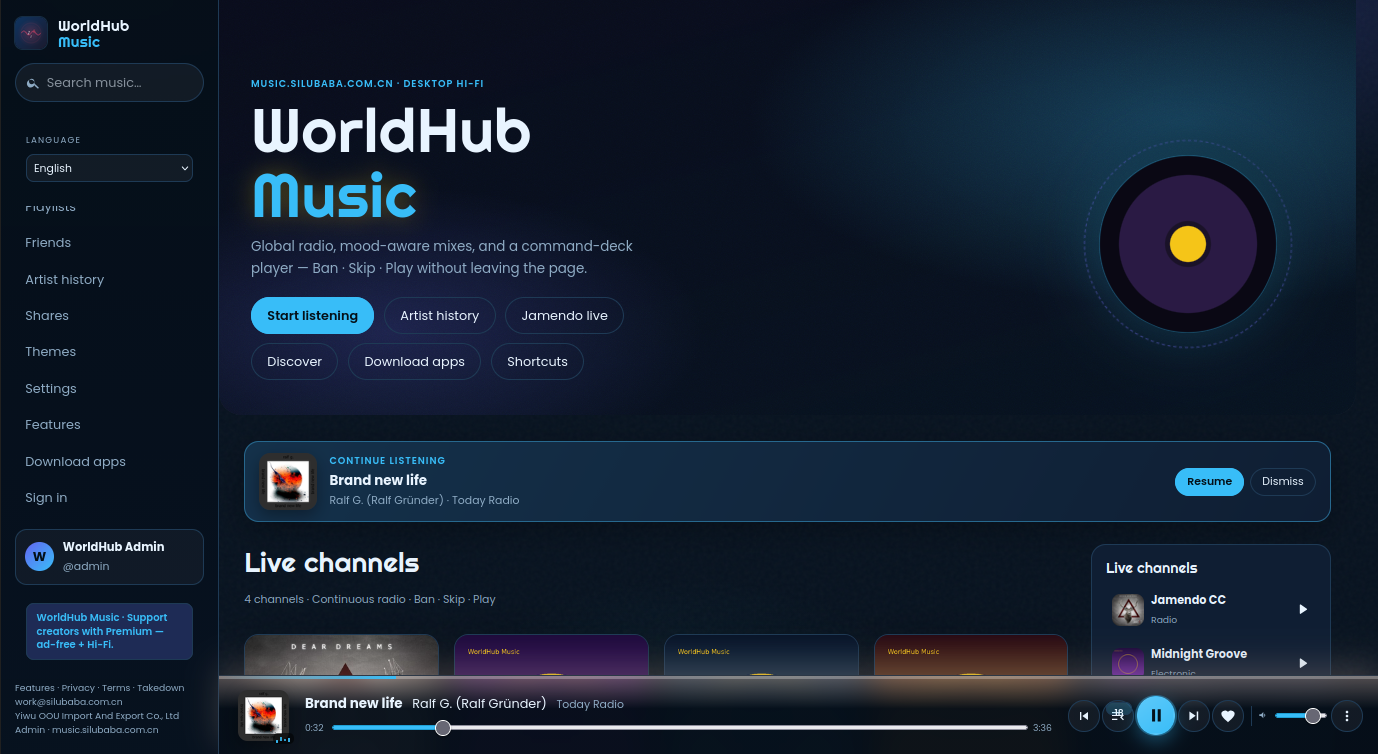The width and height of the screenshot is (1378, 754).
Task: Play the Jamendo CC channel arrow
Action: pos(1303,609)
